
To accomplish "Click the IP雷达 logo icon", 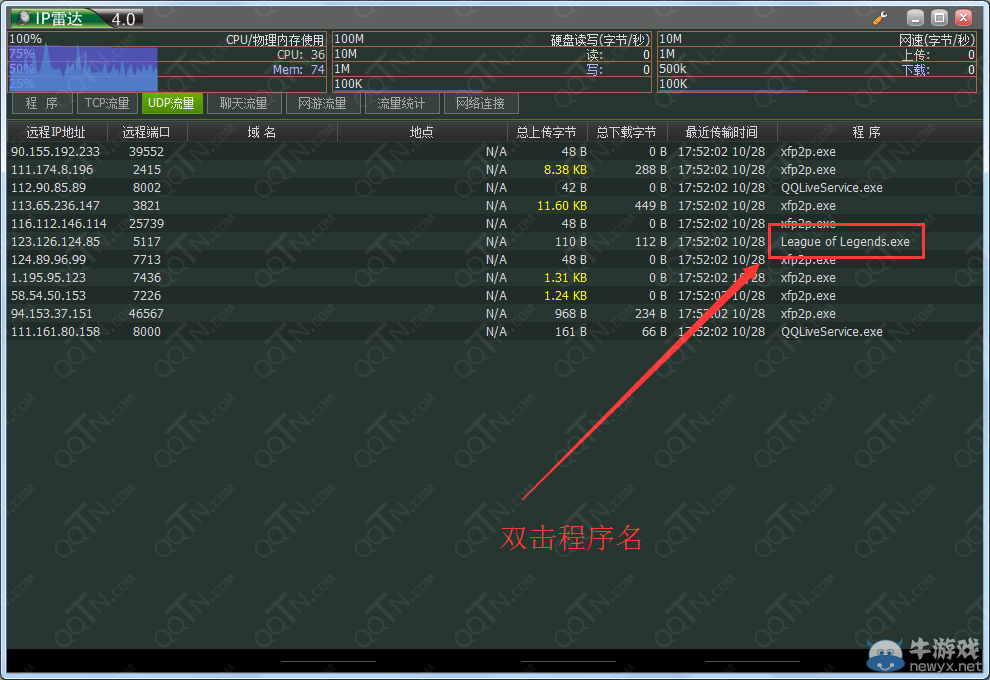I will (24, 18).
